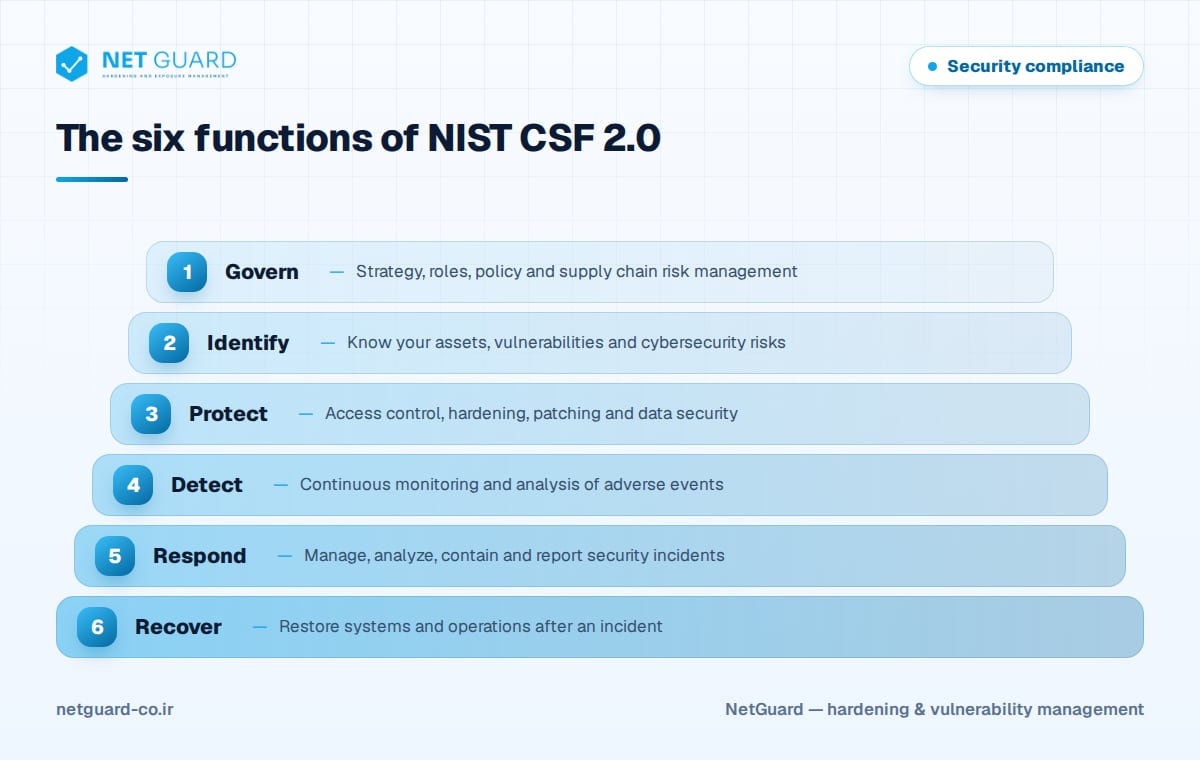1200x760 pixels.
Task: Click 'Access control, hardening, patching and data security'
Action: [531, 413]
